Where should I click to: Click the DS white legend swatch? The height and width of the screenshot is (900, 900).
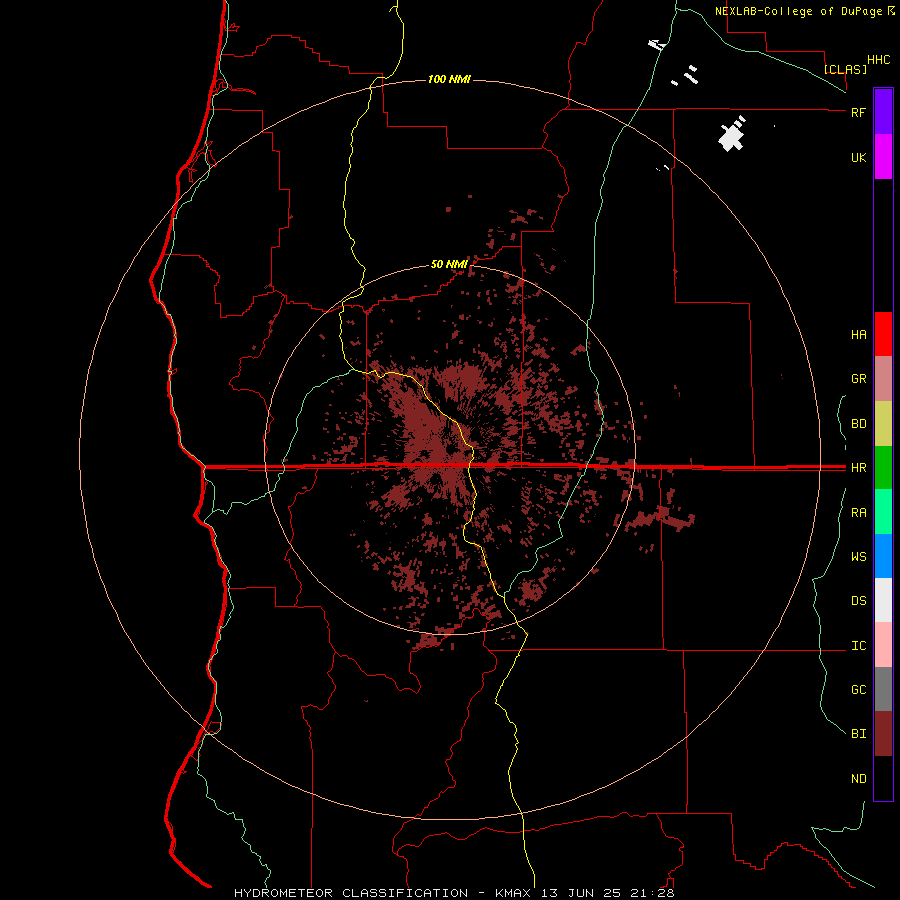click(x=883, y=600)
